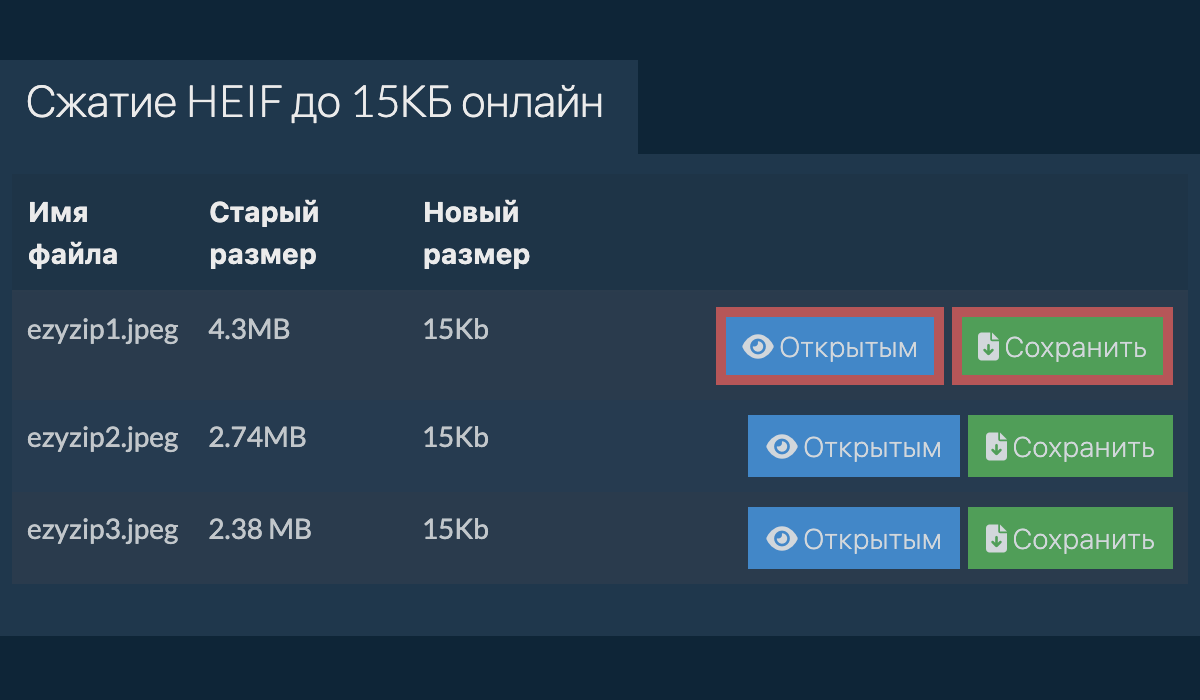Click the Имя файла column header
This screenshot has width=1200, height=700.
pyautogui.click(x=72, y=233)
